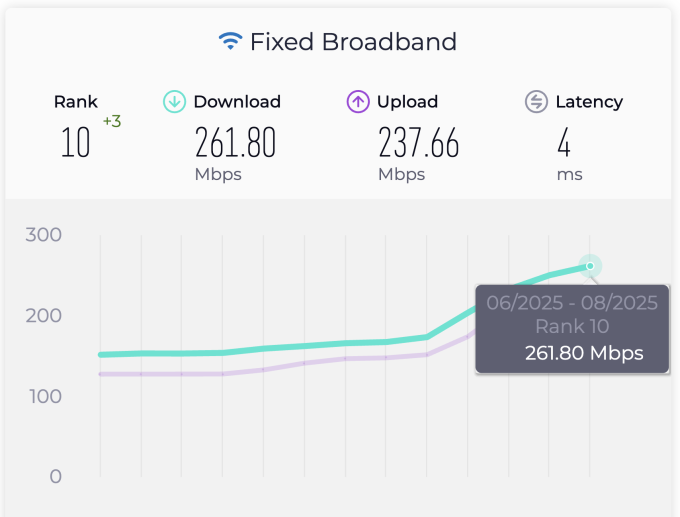The width and height of the screenshot is (680, 517).
Task: Click the 300 y-axis label
Action: 42,235
